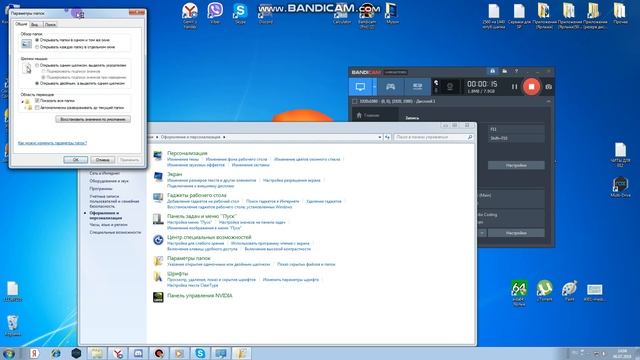Collapse the Bandicam panel chevron

(x=548, y=101)
